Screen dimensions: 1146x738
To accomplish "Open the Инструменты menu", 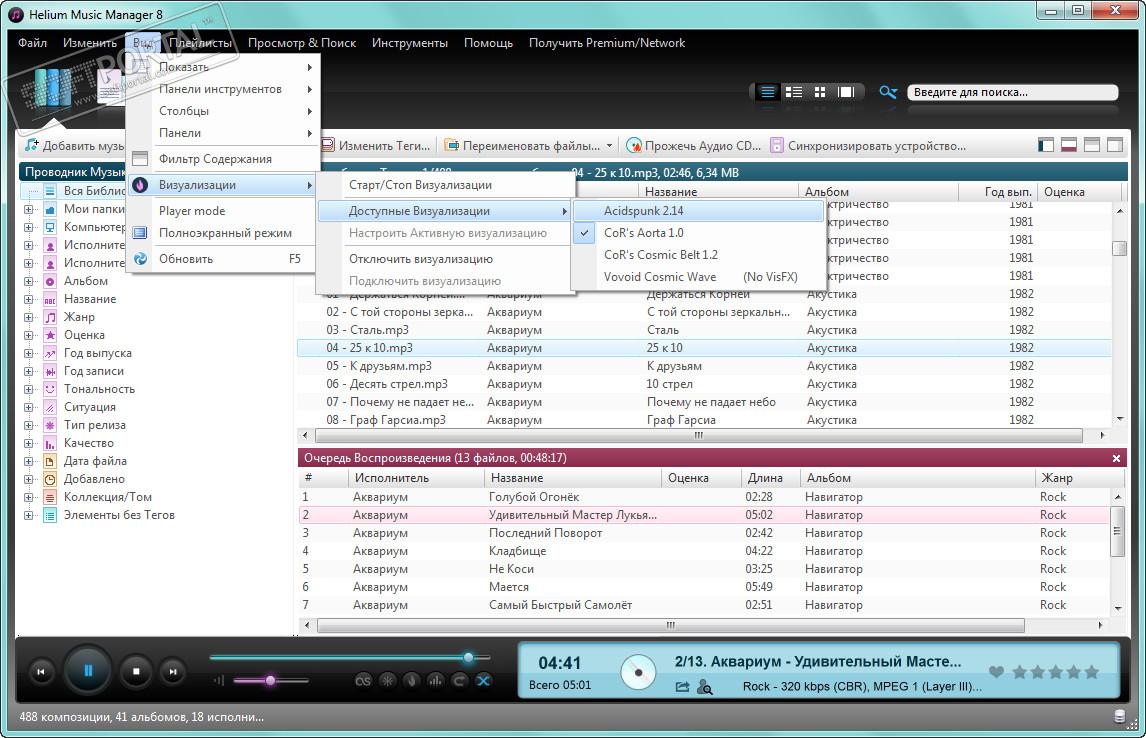I will (x=409, y=42).
